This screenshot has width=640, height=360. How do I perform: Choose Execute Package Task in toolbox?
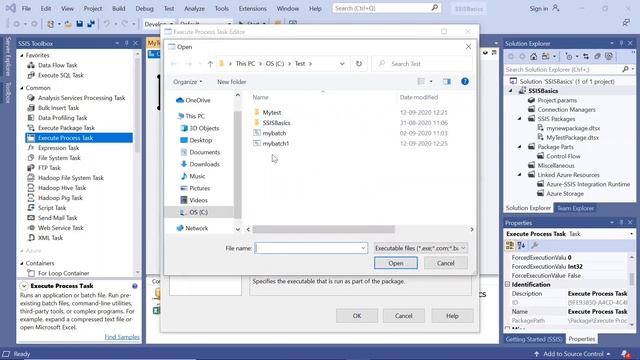[66, 128]
